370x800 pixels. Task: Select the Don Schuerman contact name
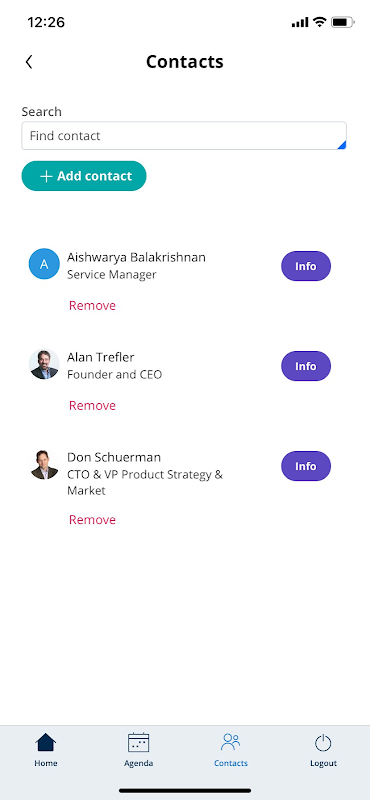114,457
